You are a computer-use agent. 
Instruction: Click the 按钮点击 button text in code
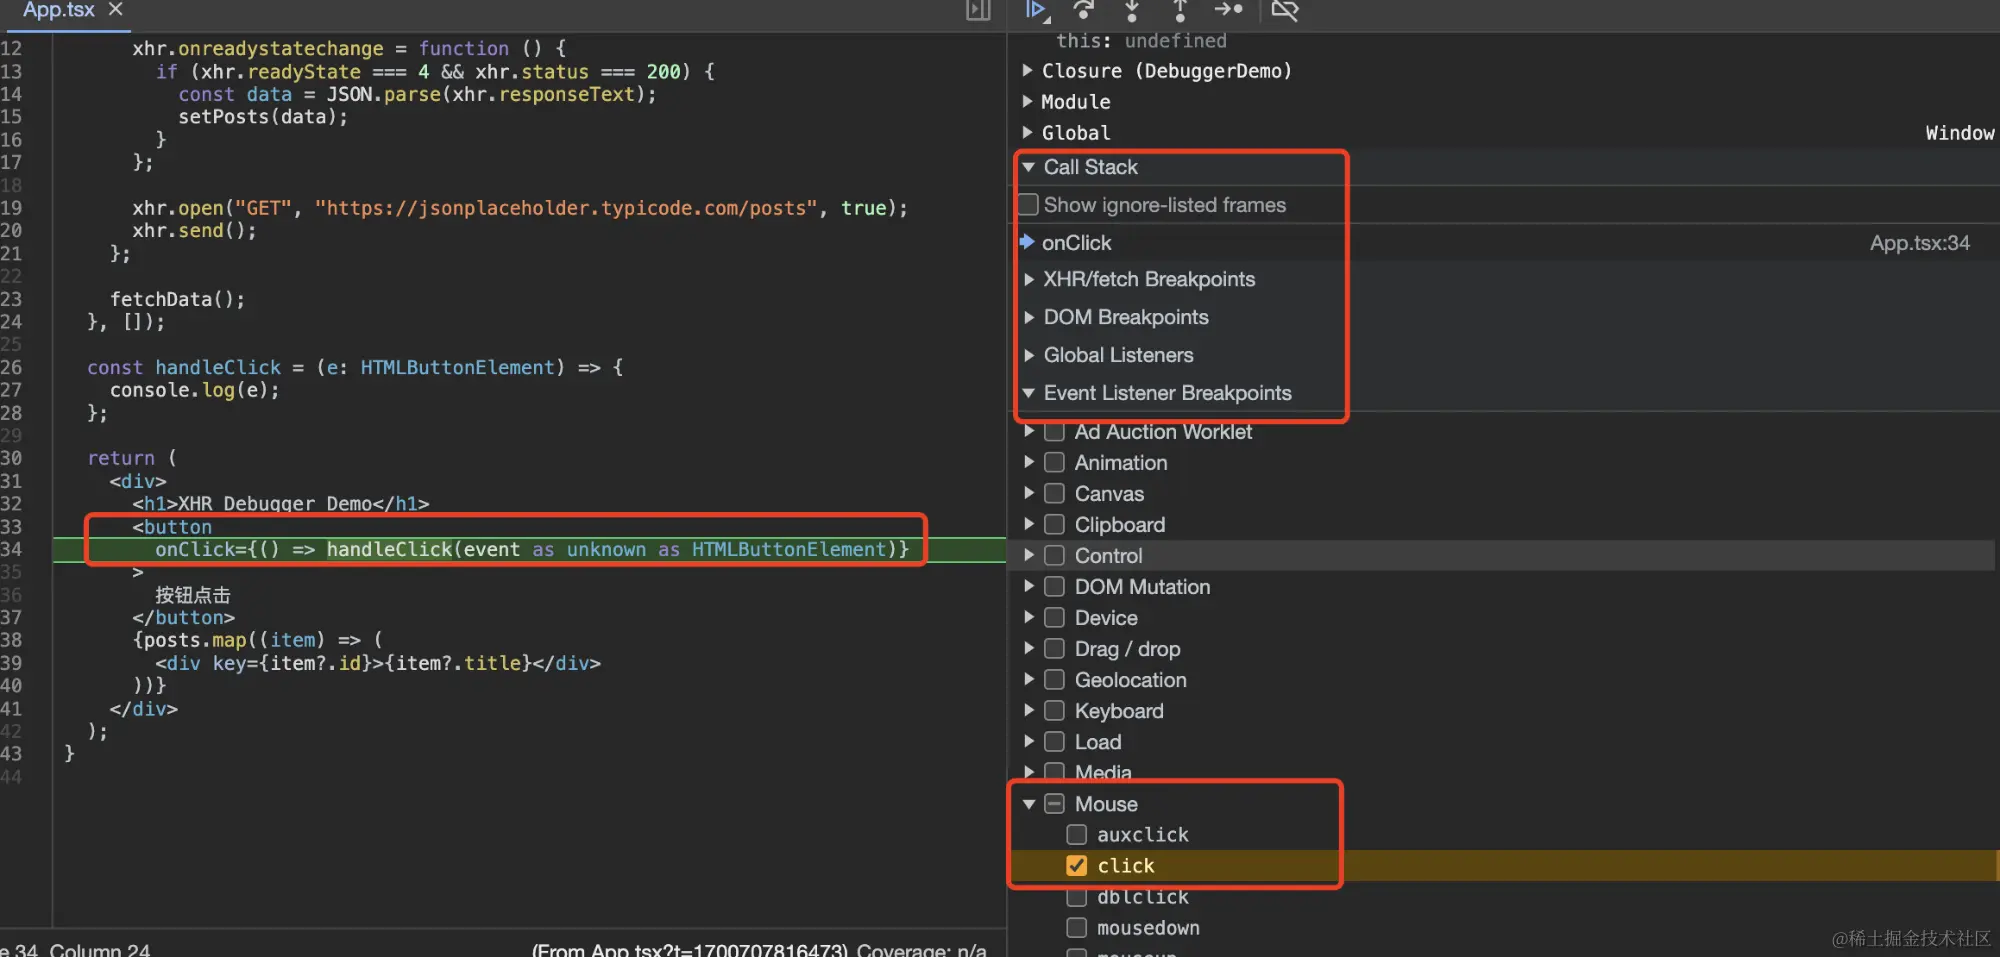tap(193, 595)
